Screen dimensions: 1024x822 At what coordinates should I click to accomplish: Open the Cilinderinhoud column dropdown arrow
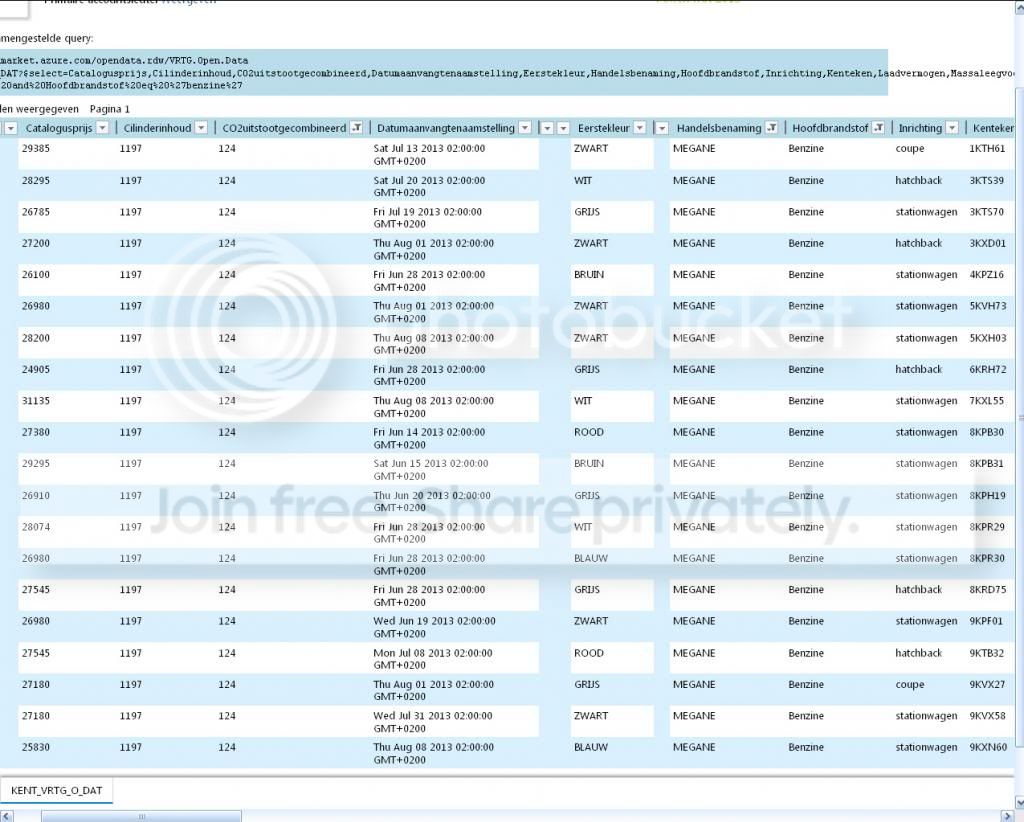pos(200,128)
